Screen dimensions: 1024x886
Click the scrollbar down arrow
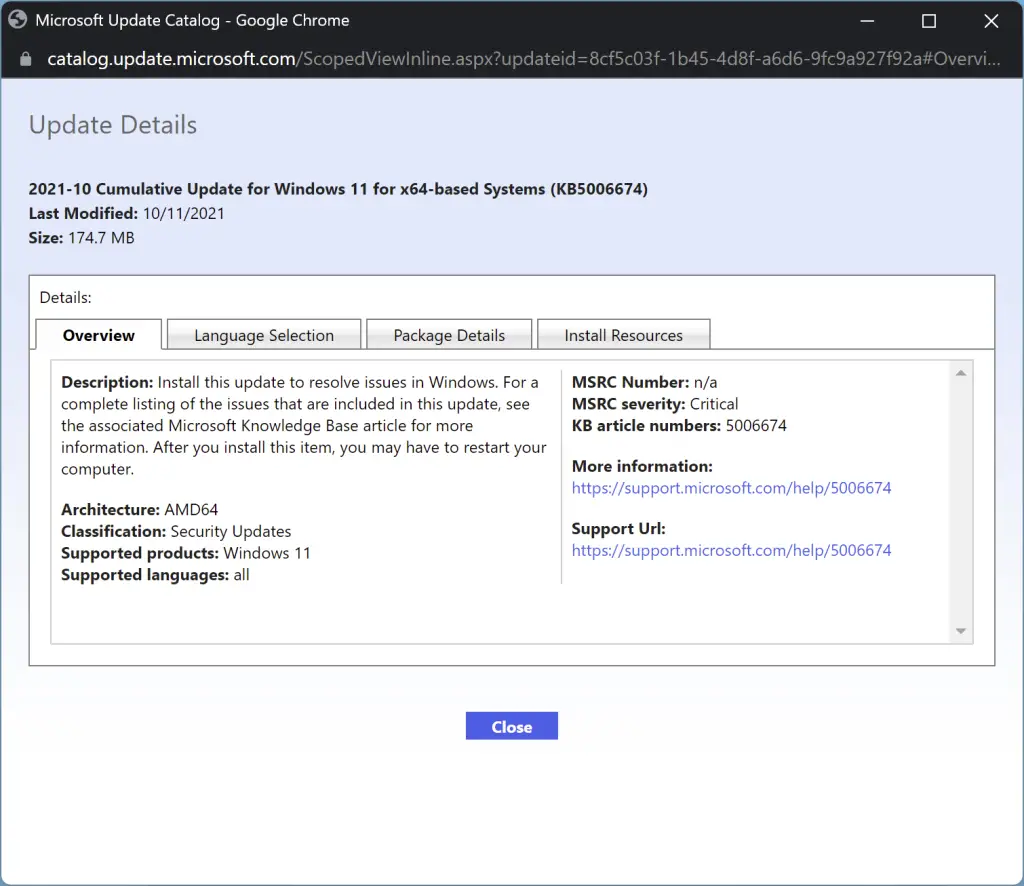[x=961, y=631]
